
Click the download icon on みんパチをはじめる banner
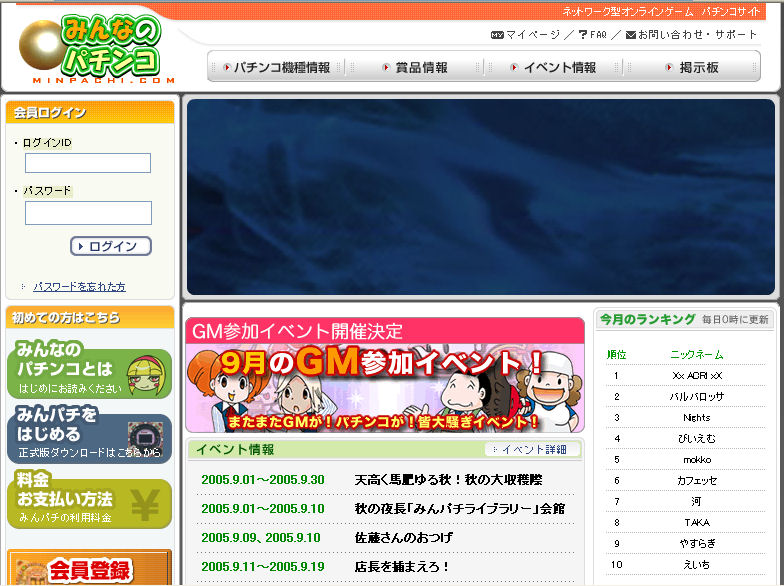[x=144, y=438]
